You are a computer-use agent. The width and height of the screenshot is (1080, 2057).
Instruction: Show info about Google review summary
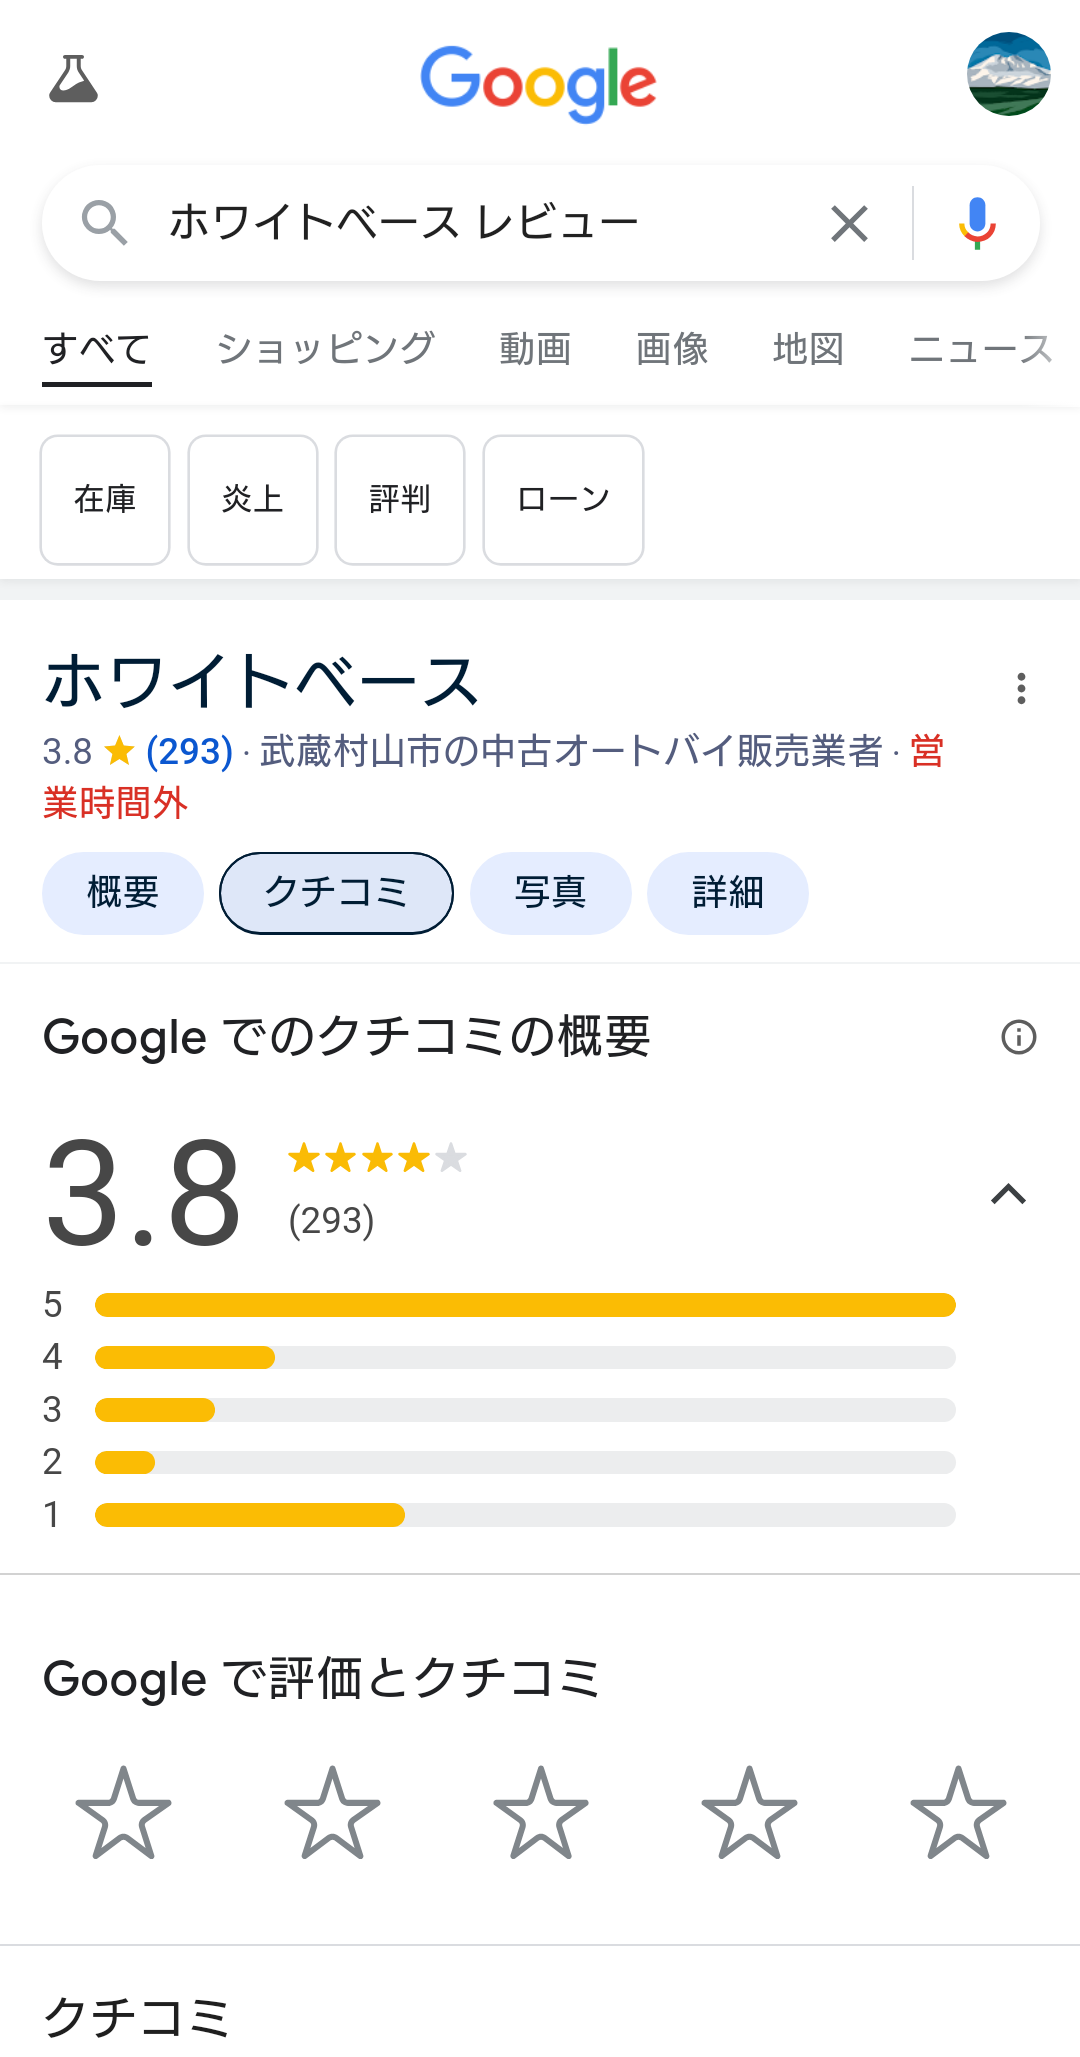coord(1019,1037)
